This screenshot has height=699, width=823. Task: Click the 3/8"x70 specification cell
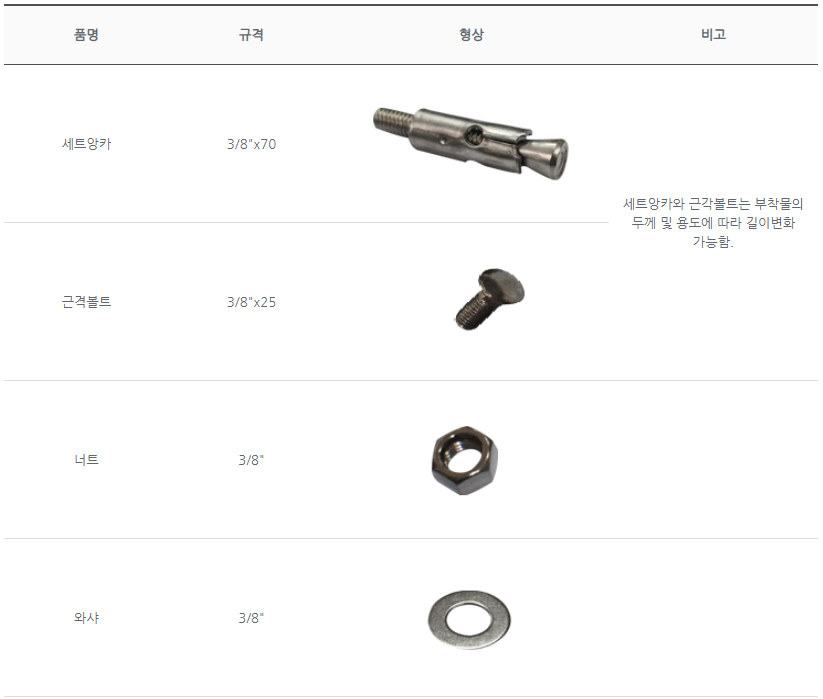pos(251,144)
